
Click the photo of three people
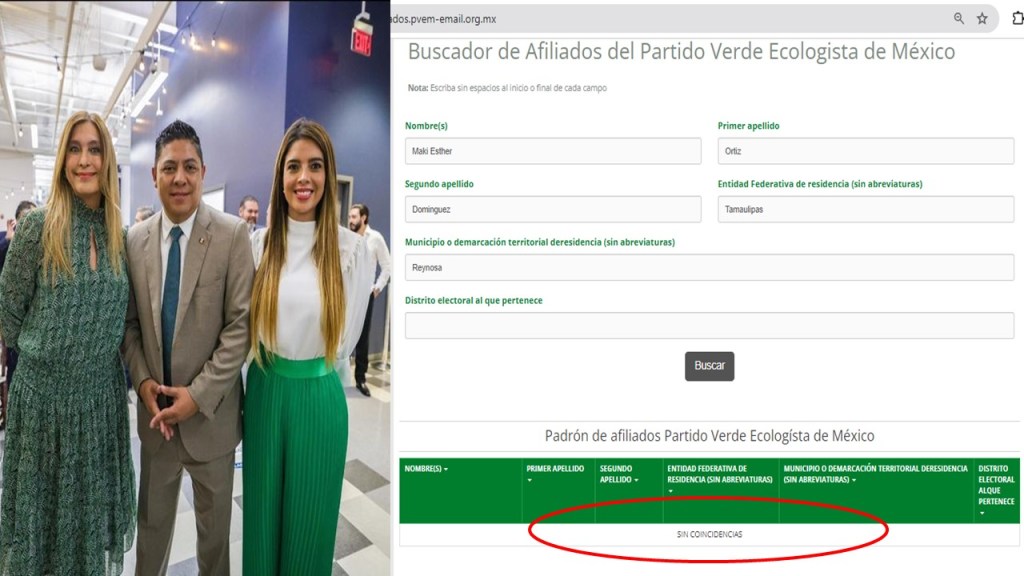tap(195, 288)
